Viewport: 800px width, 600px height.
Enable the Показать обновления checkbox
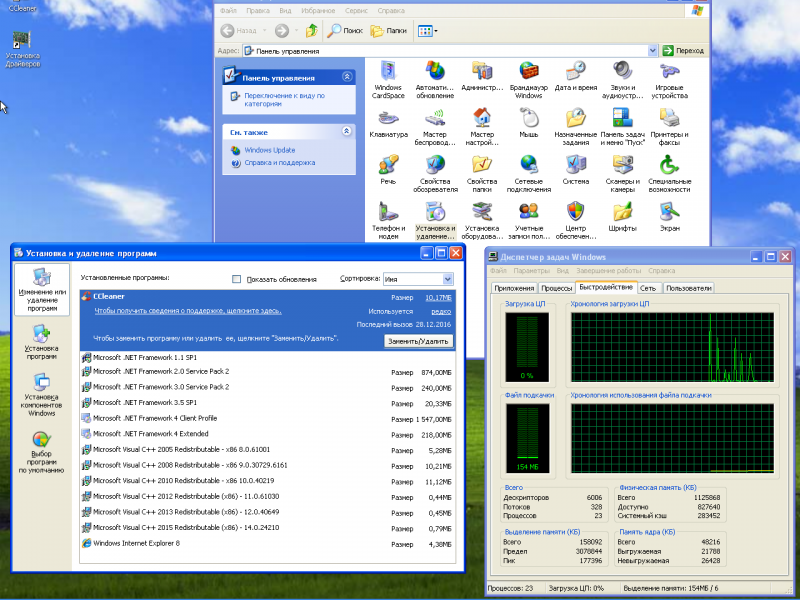[x=236, y=279]
